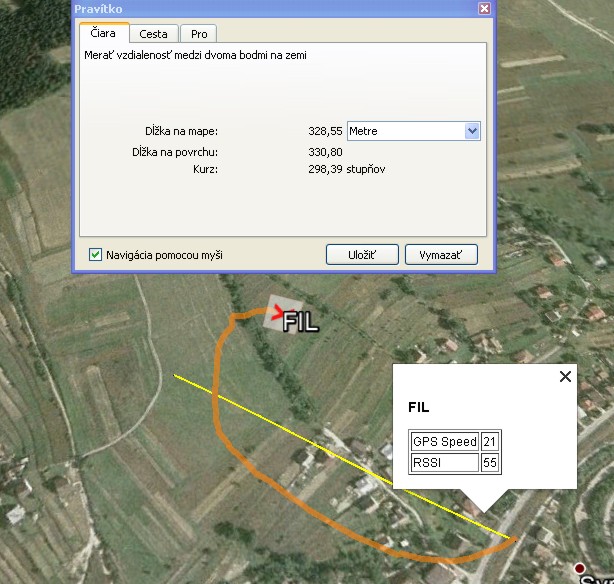Click the GPS Speed value cell
The height and width of the screenshot is (584, 614).
[x=490, y=442]
